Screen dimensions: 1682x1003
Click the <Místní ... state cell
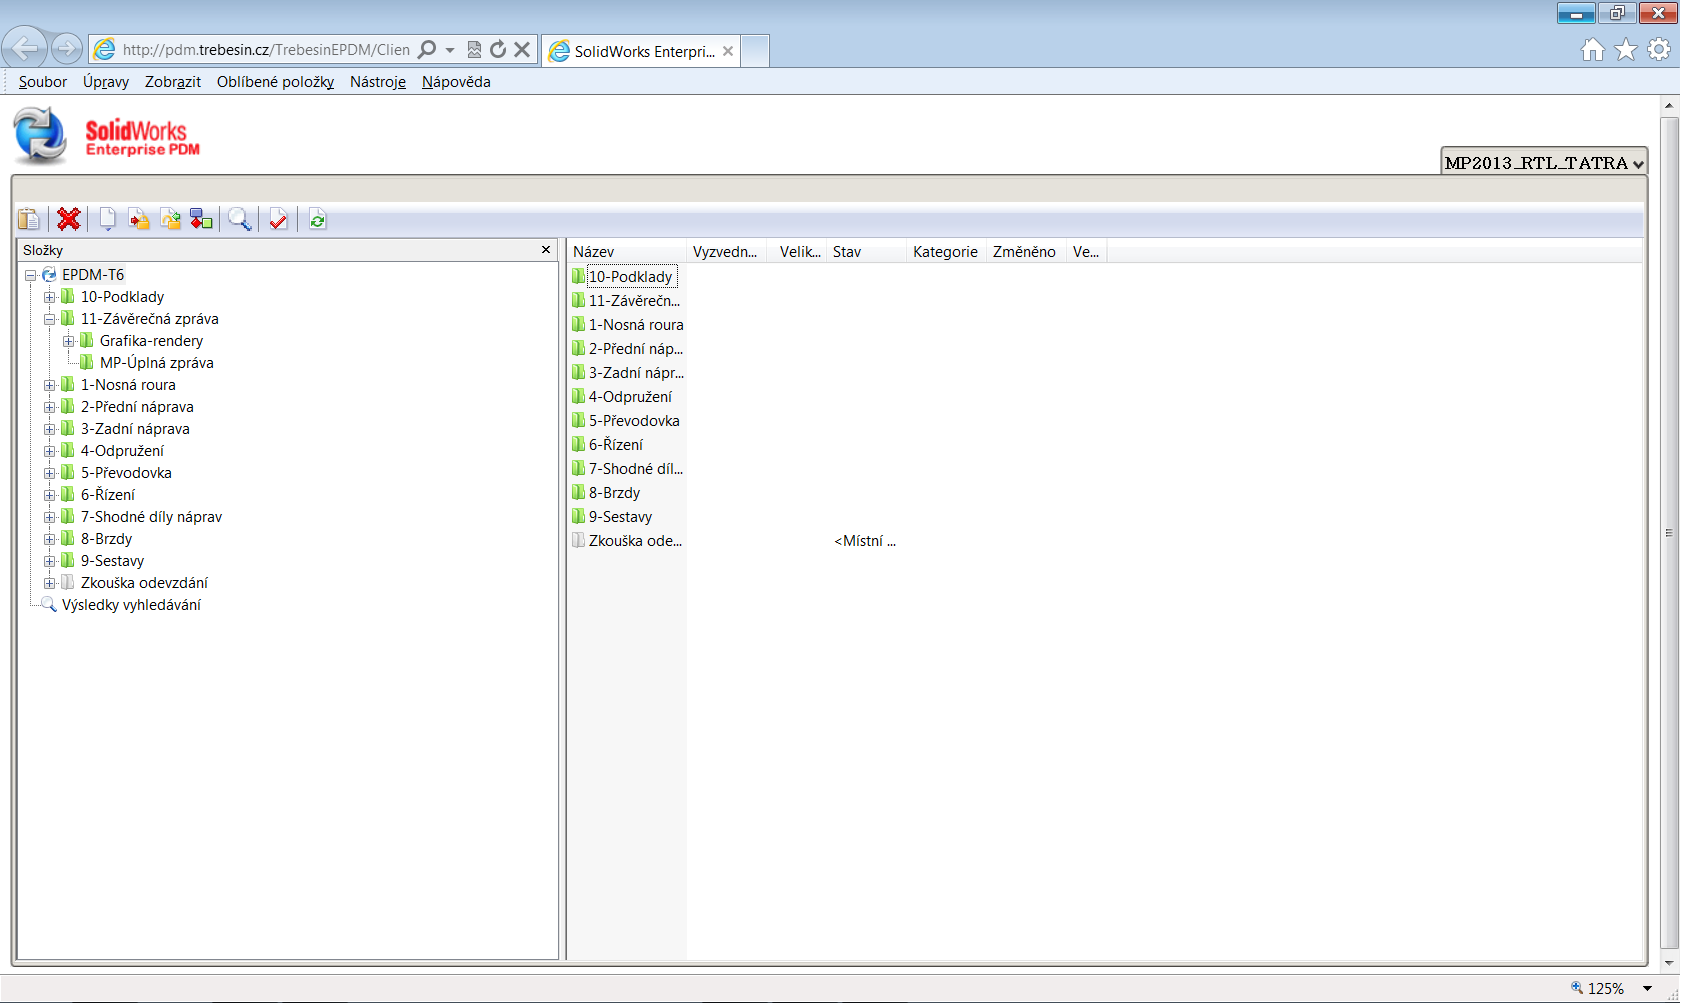coord(865,541)
